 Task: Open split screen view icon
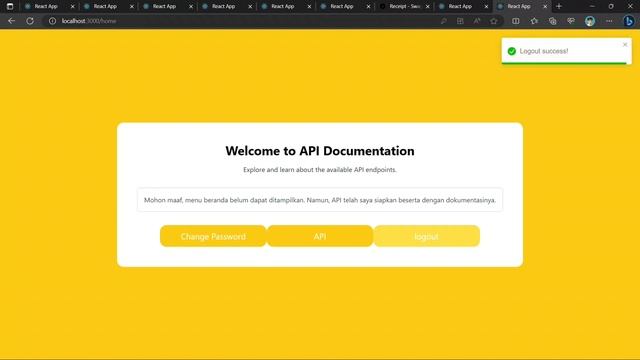tap(516, 21)
